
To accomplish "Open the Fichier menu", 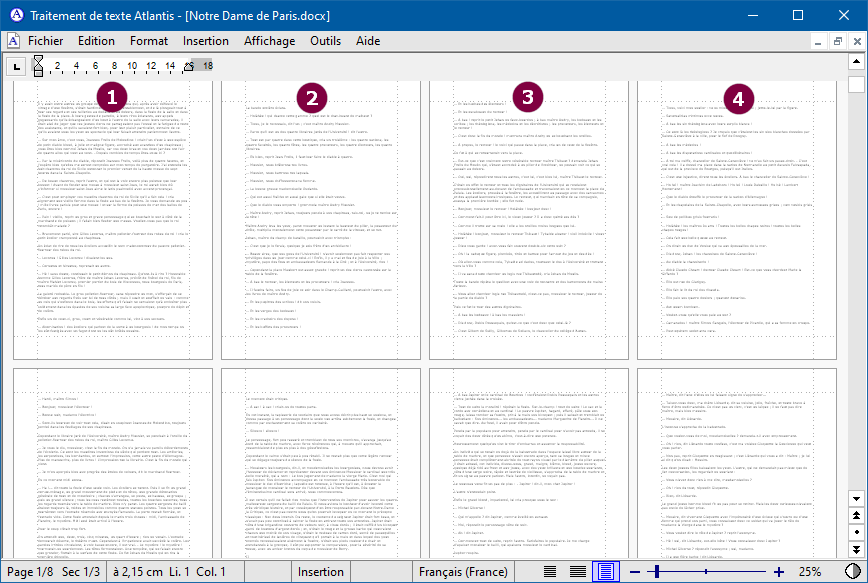I will 45,40.
